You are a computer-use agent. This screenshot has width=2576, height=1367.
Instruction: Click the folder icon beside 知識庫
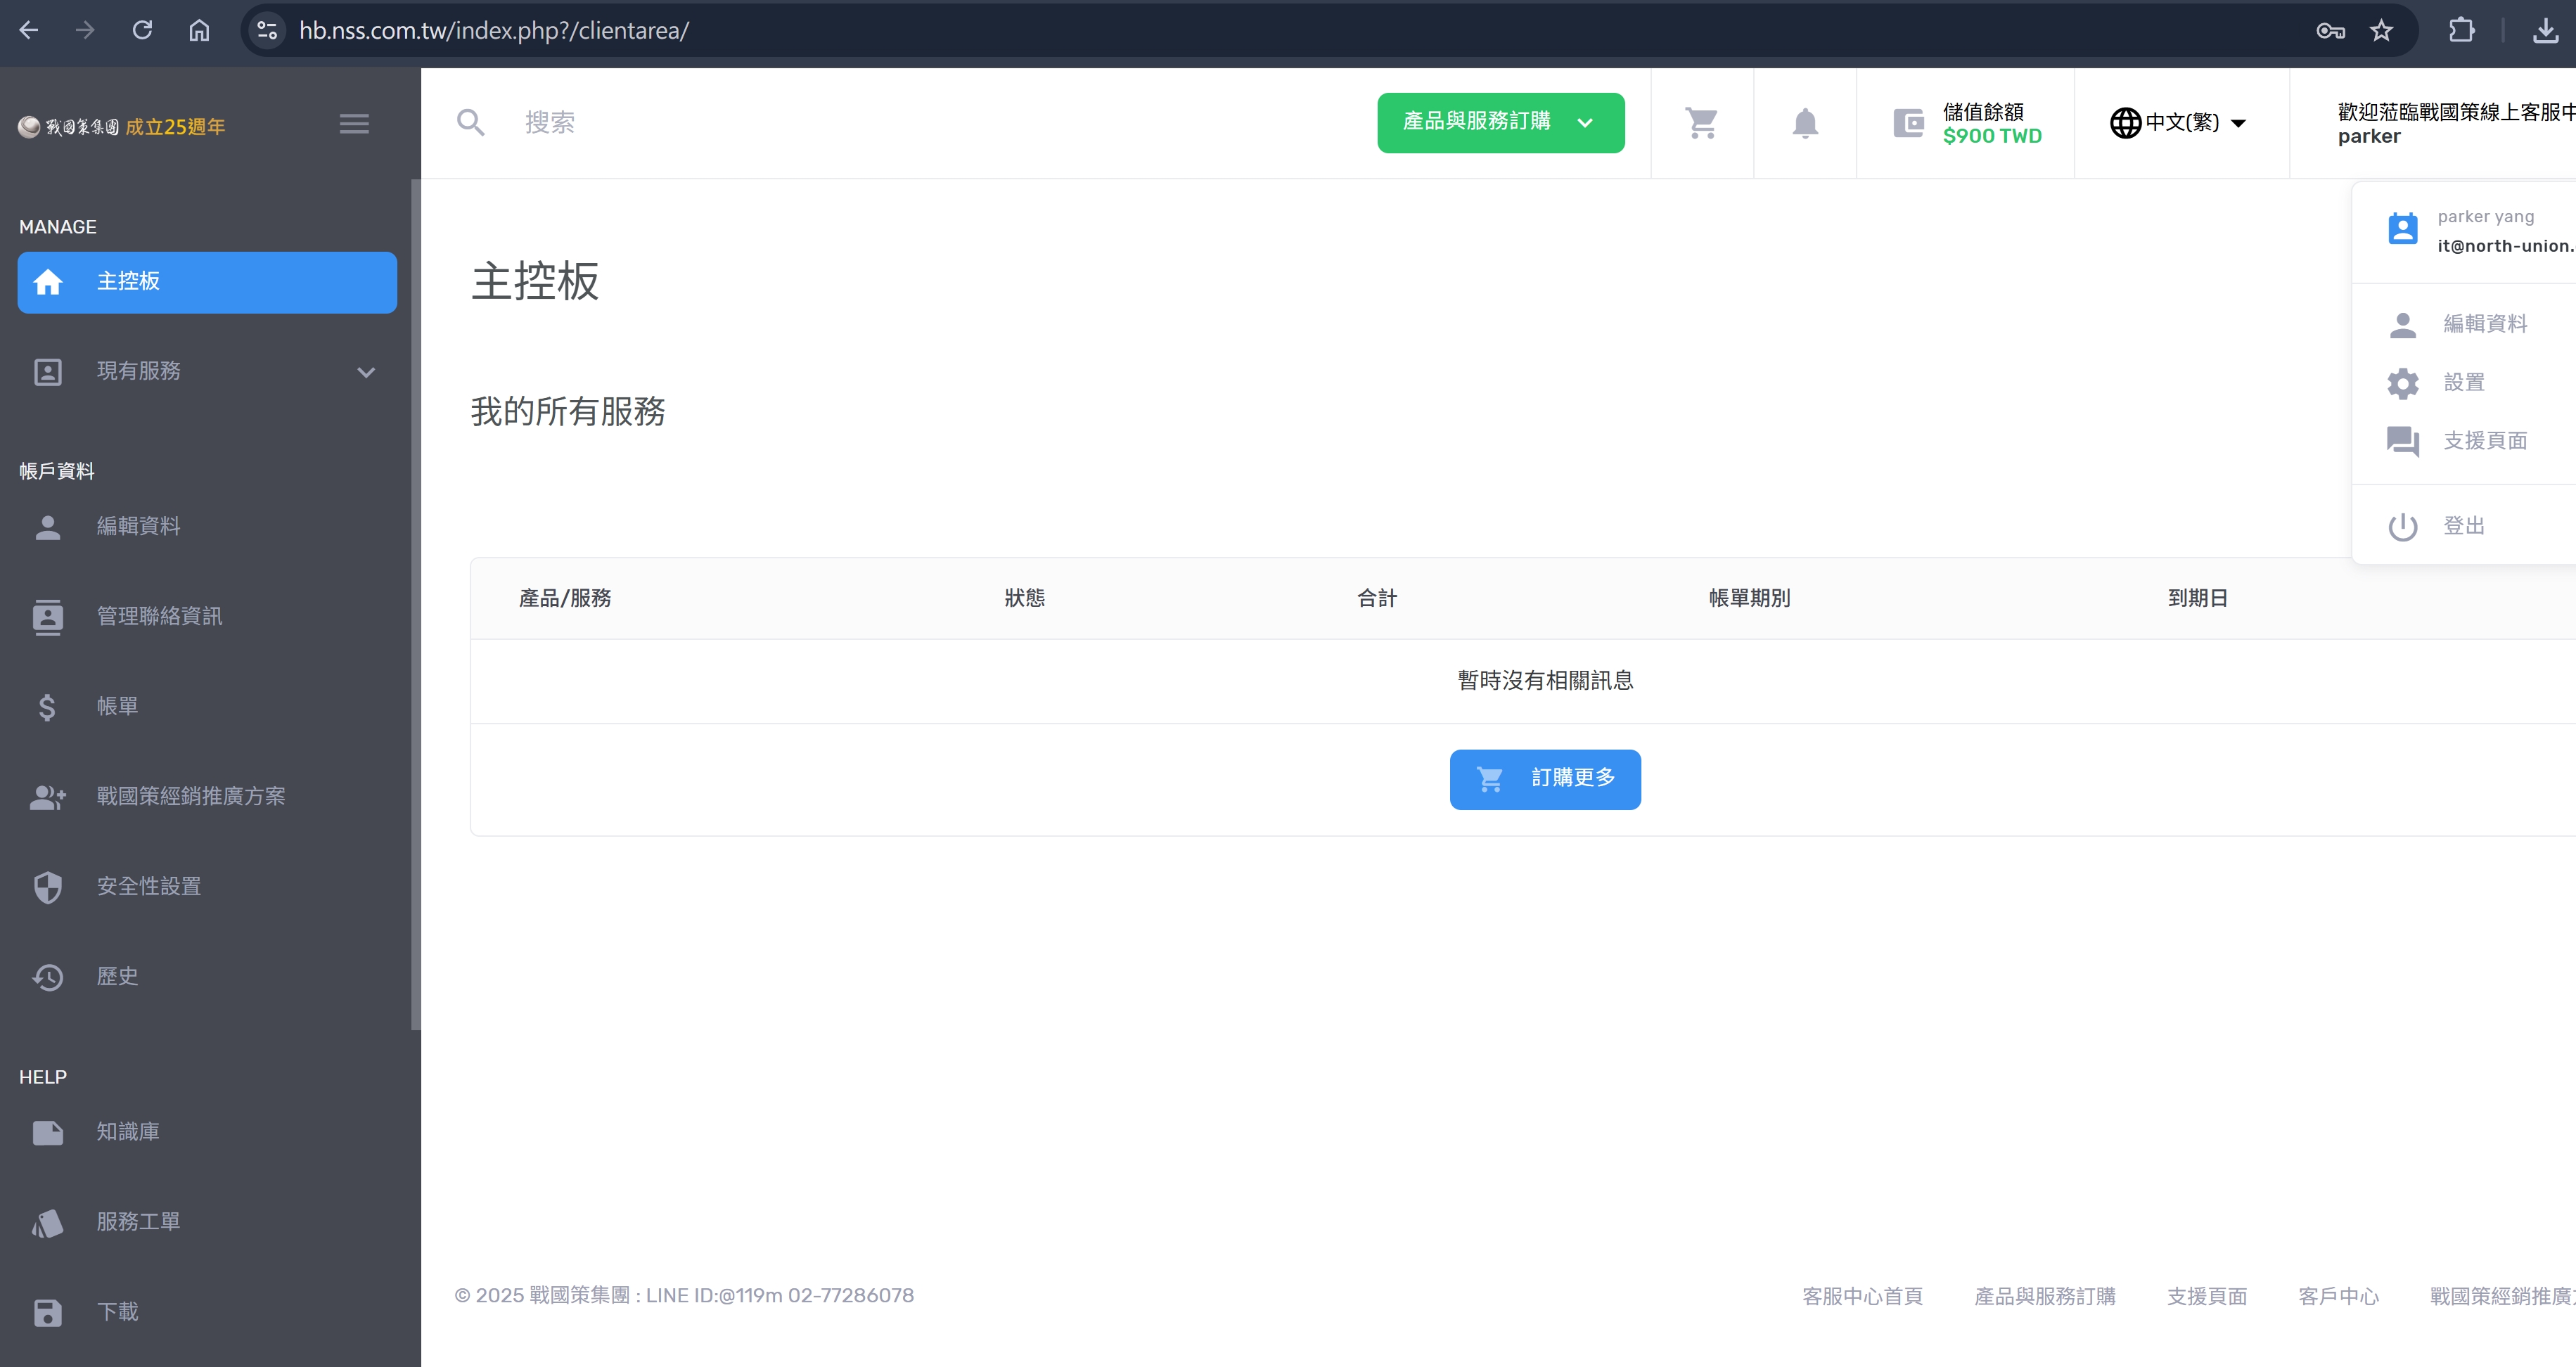tap(48, 1133)
